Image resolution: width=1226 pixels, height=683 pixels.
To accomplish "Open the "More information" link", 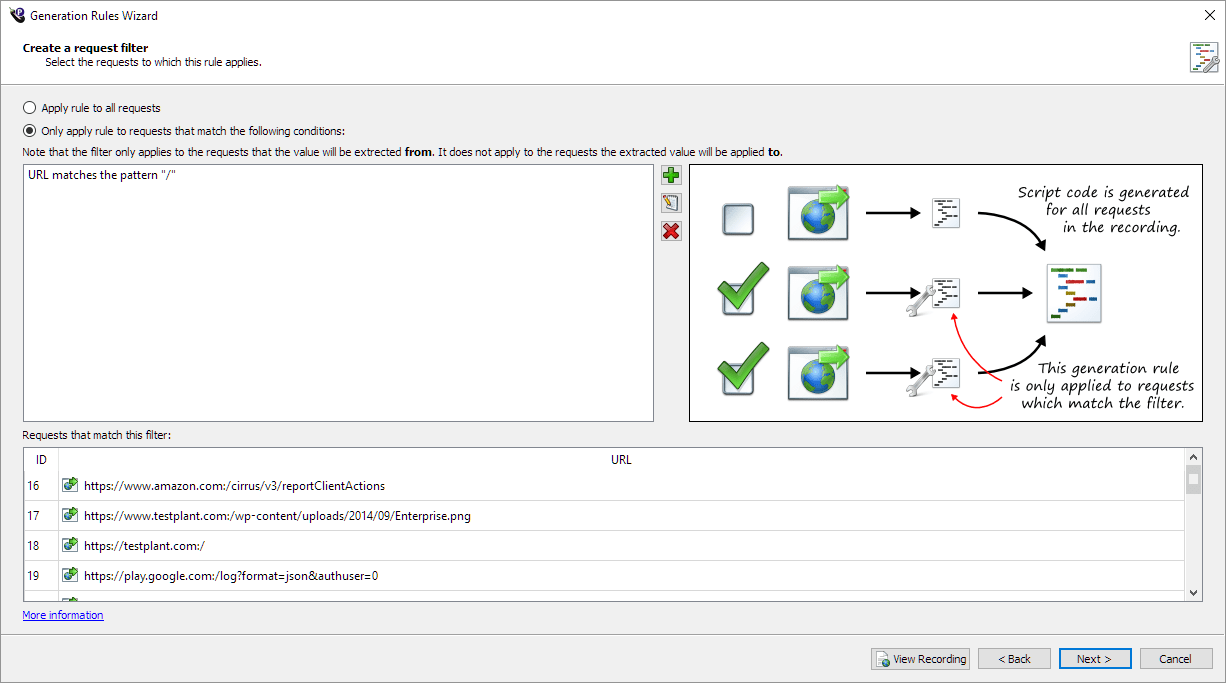I will [62, 614].
